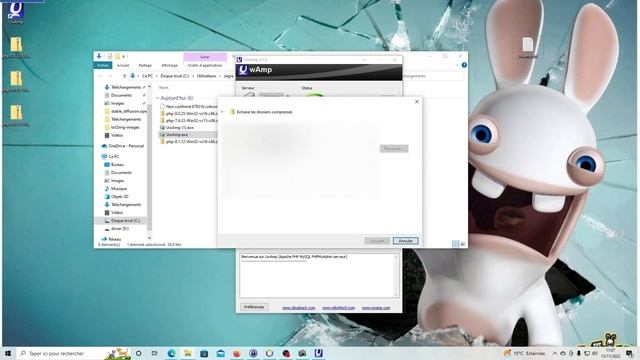Click the Parcourir button in the extraction dialog
The width and height of the screenshot is (640, 360).
393,149
